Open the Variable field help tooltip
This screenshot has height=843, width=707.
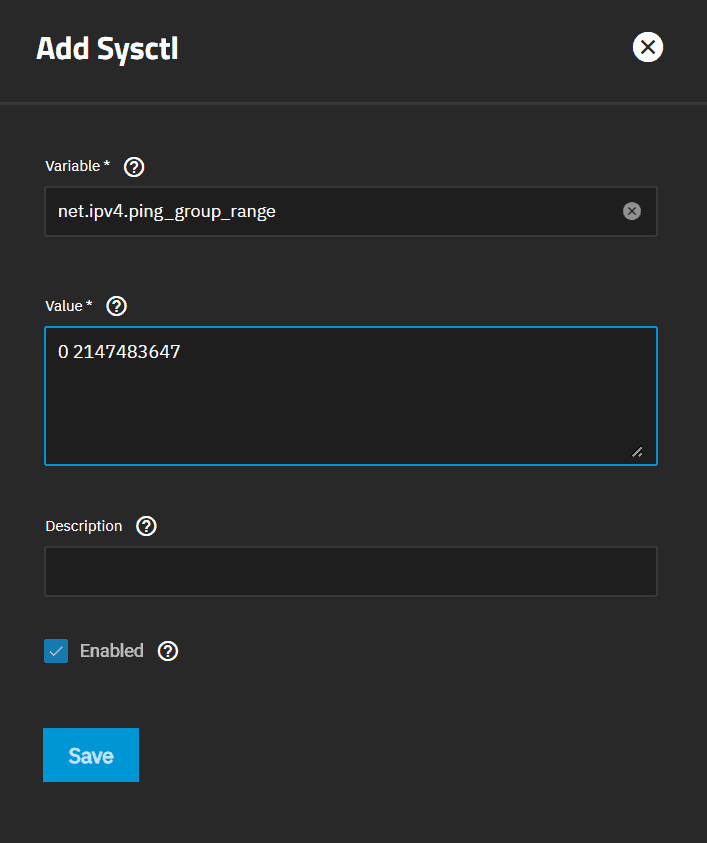(x=133, y=166)
